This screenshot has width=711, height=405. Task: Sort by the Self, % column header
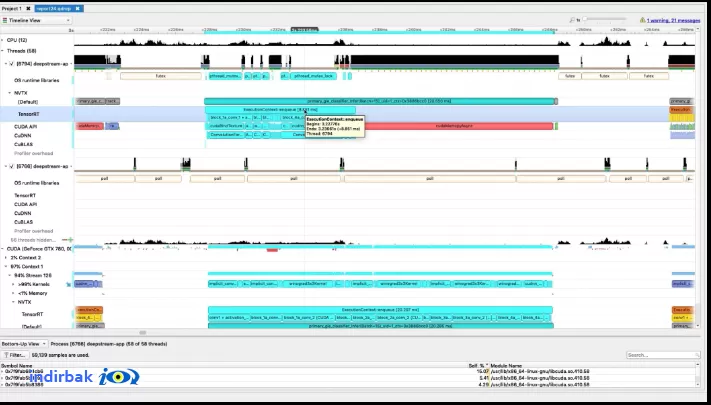pyautogui.click(x=478, y=366)
